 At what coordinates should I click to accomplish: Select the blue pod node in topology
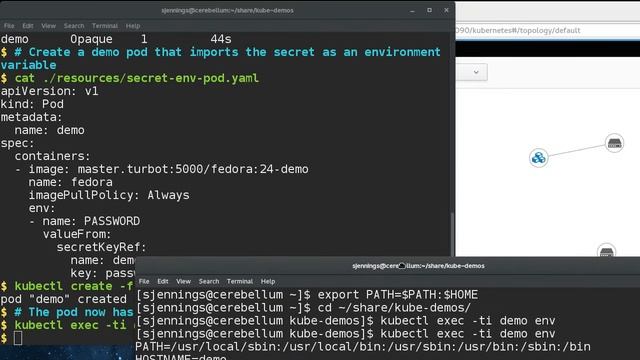point(539,158)
